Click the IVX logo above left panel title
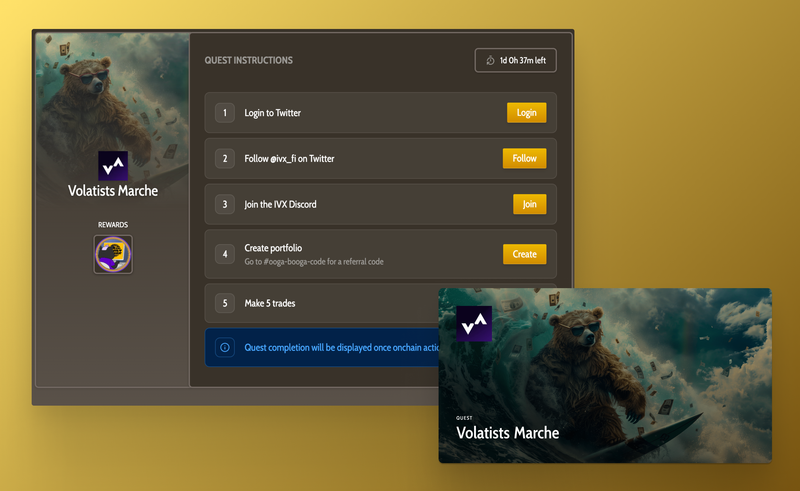This screenshot has height=491, width=800. point(113,166)
